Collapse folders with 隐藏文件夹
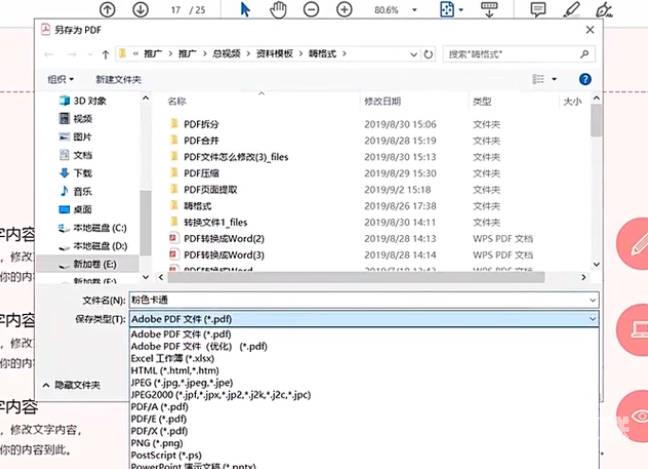Viewport: 648px width, 469px height. click(x=71, y=385)
